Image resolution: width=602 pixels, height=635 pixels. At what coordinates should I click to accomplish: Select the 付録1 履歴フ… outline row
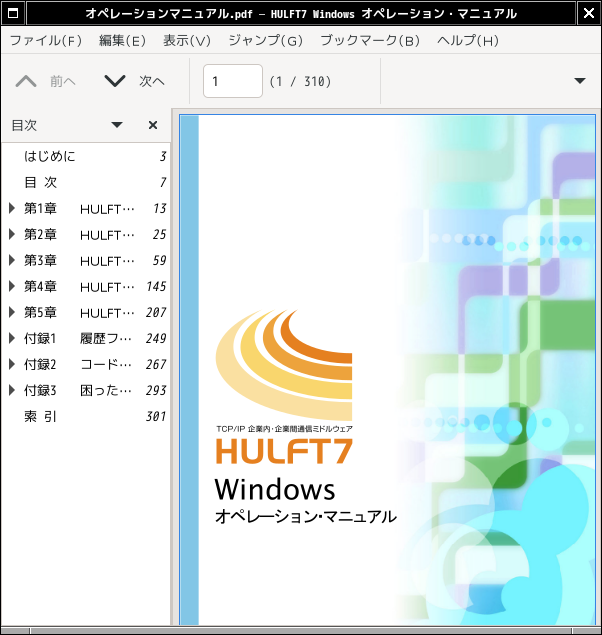86,338
